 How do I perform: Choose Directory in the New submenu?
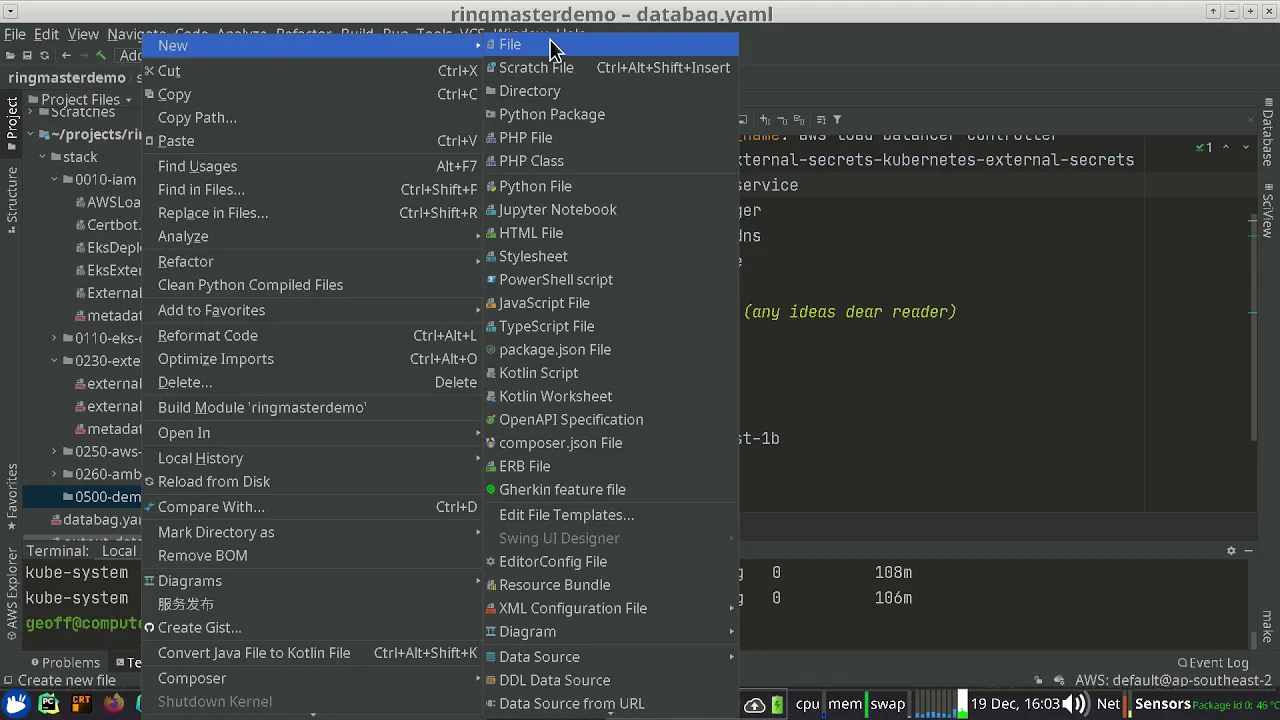611,91
